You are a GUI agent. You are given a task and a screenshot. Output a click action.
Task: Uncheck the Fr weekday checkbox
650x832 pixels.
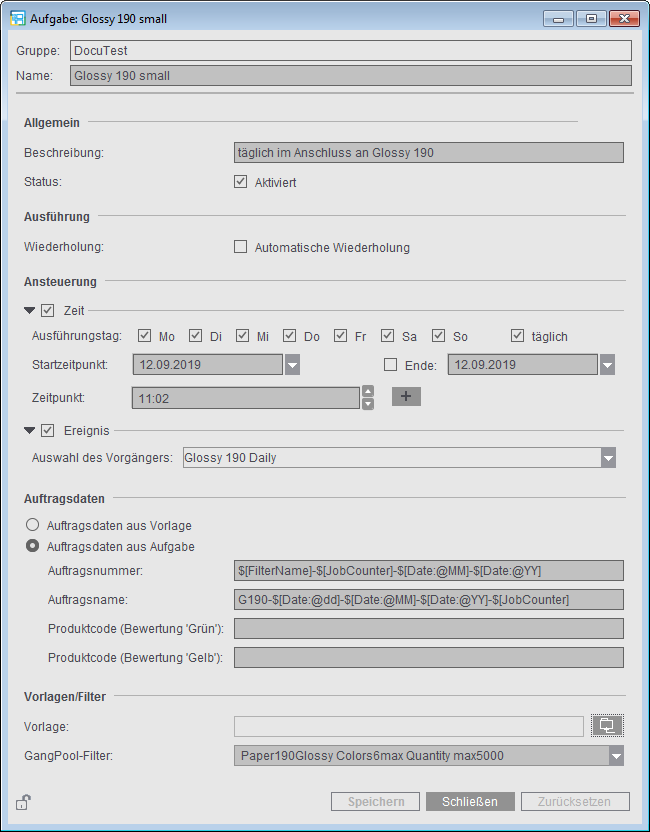[341, 336]
